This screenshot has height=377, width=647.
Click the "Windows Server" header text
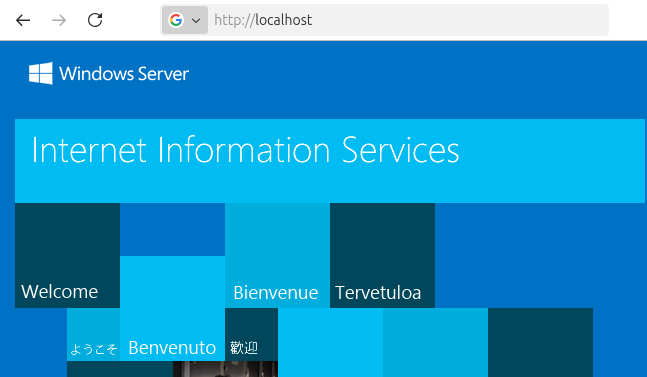tap(124, 74)
